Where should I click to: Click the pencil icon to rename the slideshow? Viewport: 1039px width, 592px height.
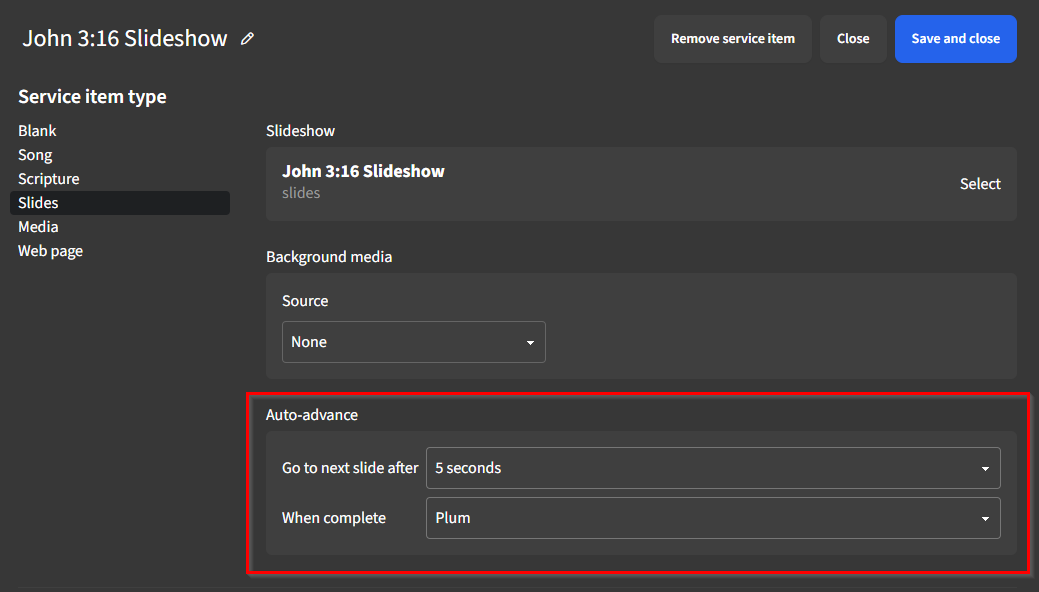click(x=247, y=38)
